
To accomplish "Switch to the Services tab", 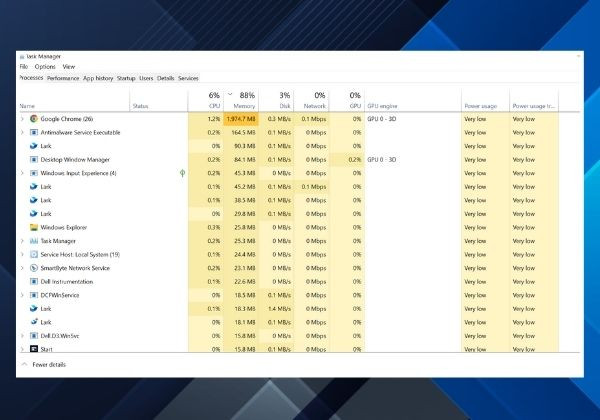I will click(x=188, y=78).
